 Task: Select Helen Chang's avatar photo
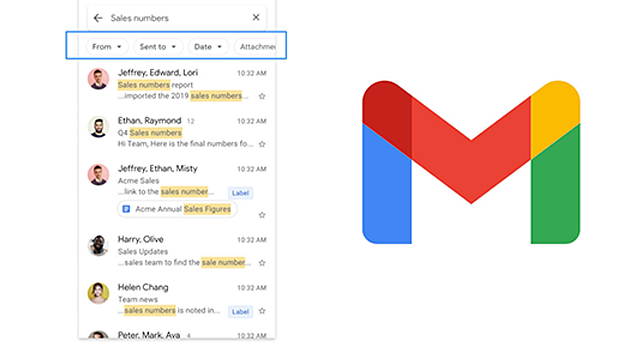(x=98, y=293)
